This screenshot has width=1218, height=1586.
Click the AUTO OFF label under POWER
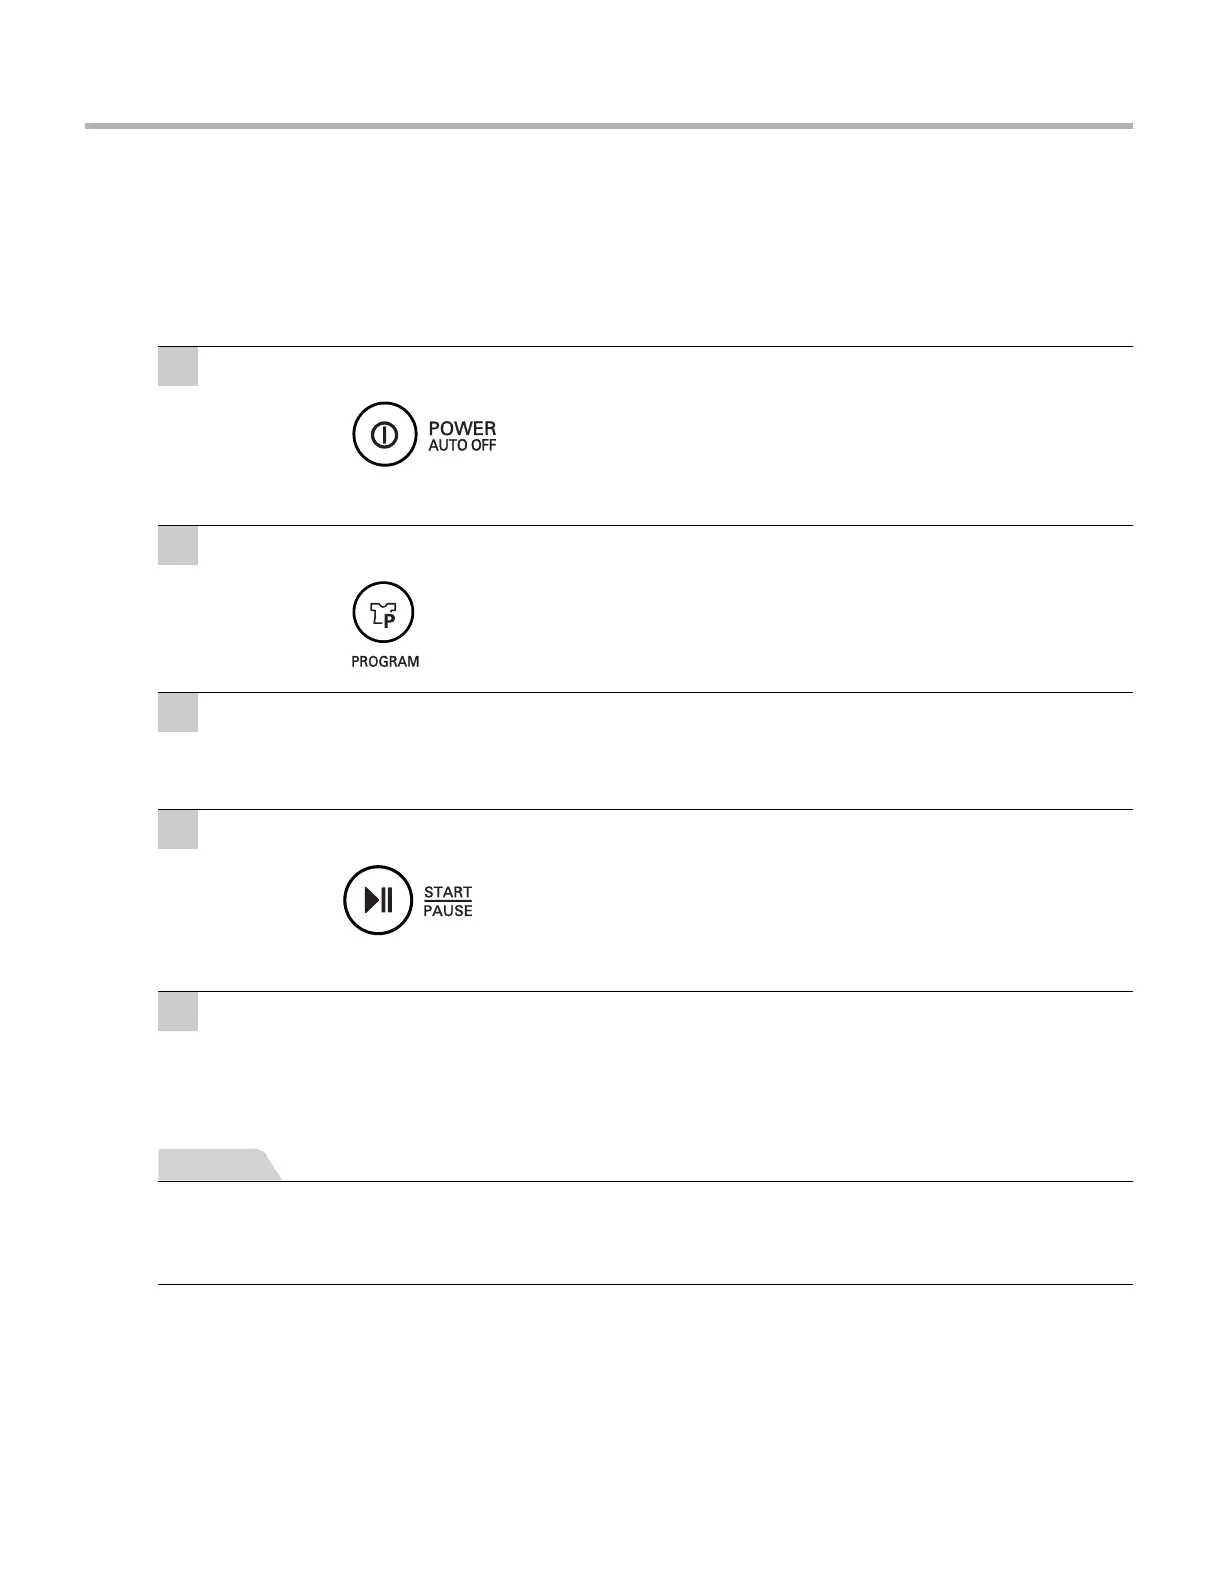click(x=462, y=446)
